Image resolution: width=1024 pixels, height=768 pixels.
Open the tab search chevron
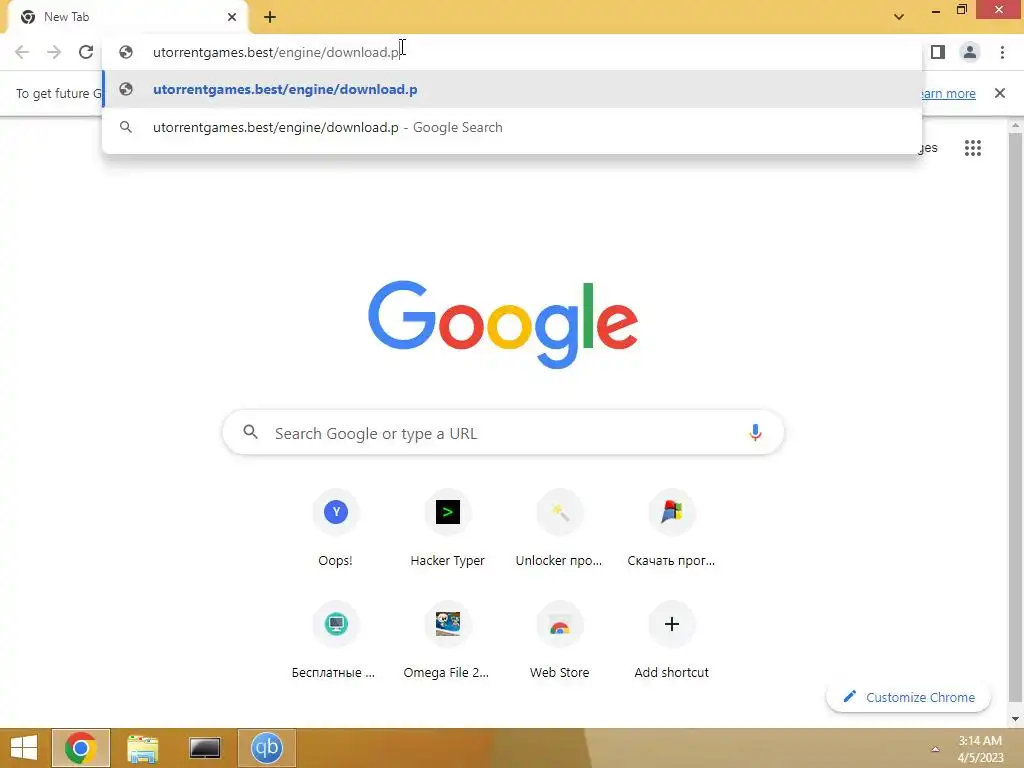pos(899,17)
